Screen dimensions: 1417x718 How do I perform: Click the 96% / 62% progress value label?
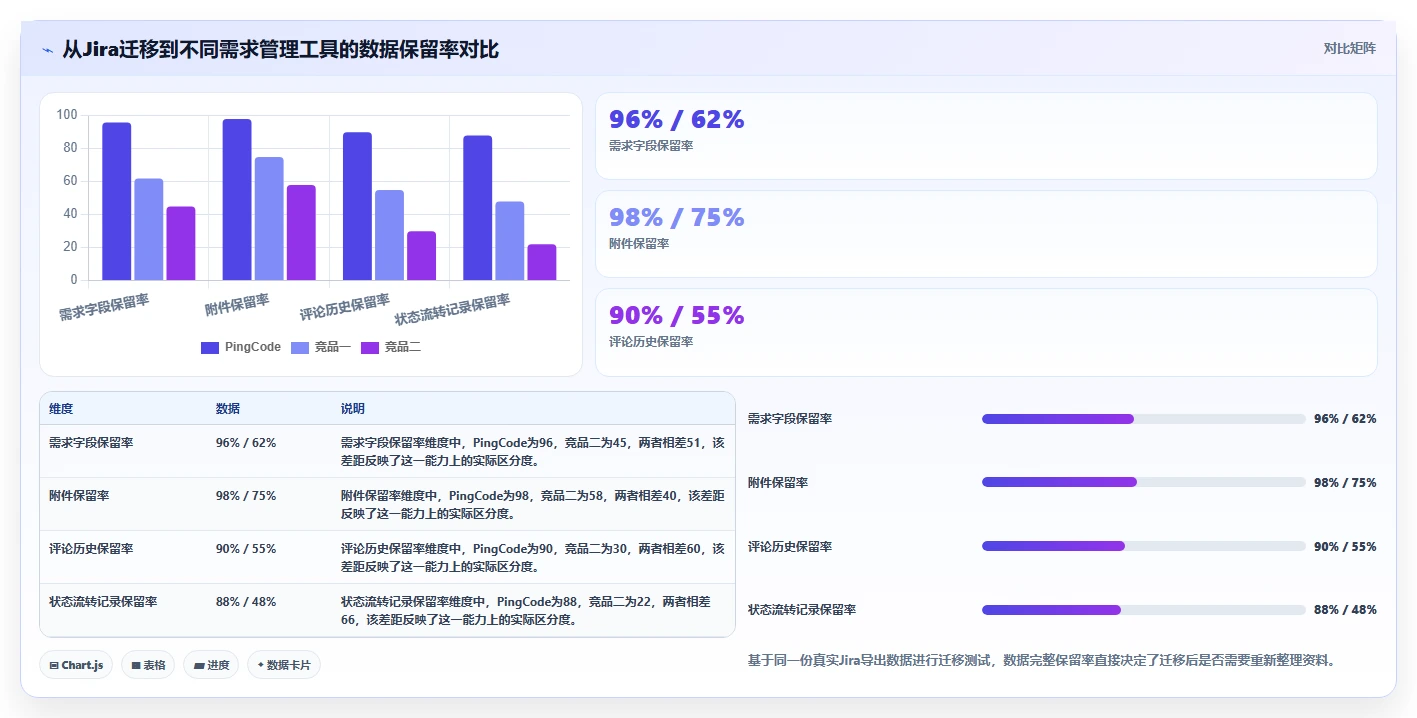point(1345,419)
